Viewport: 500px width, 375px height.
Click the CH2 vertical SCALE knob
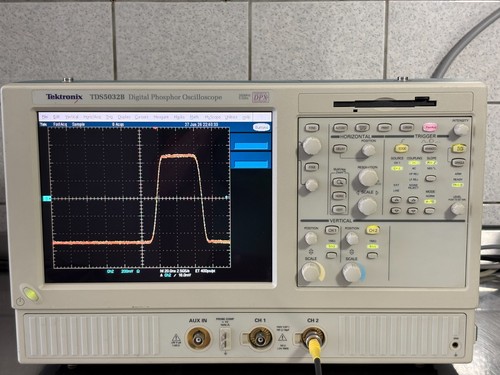point(352,272)
